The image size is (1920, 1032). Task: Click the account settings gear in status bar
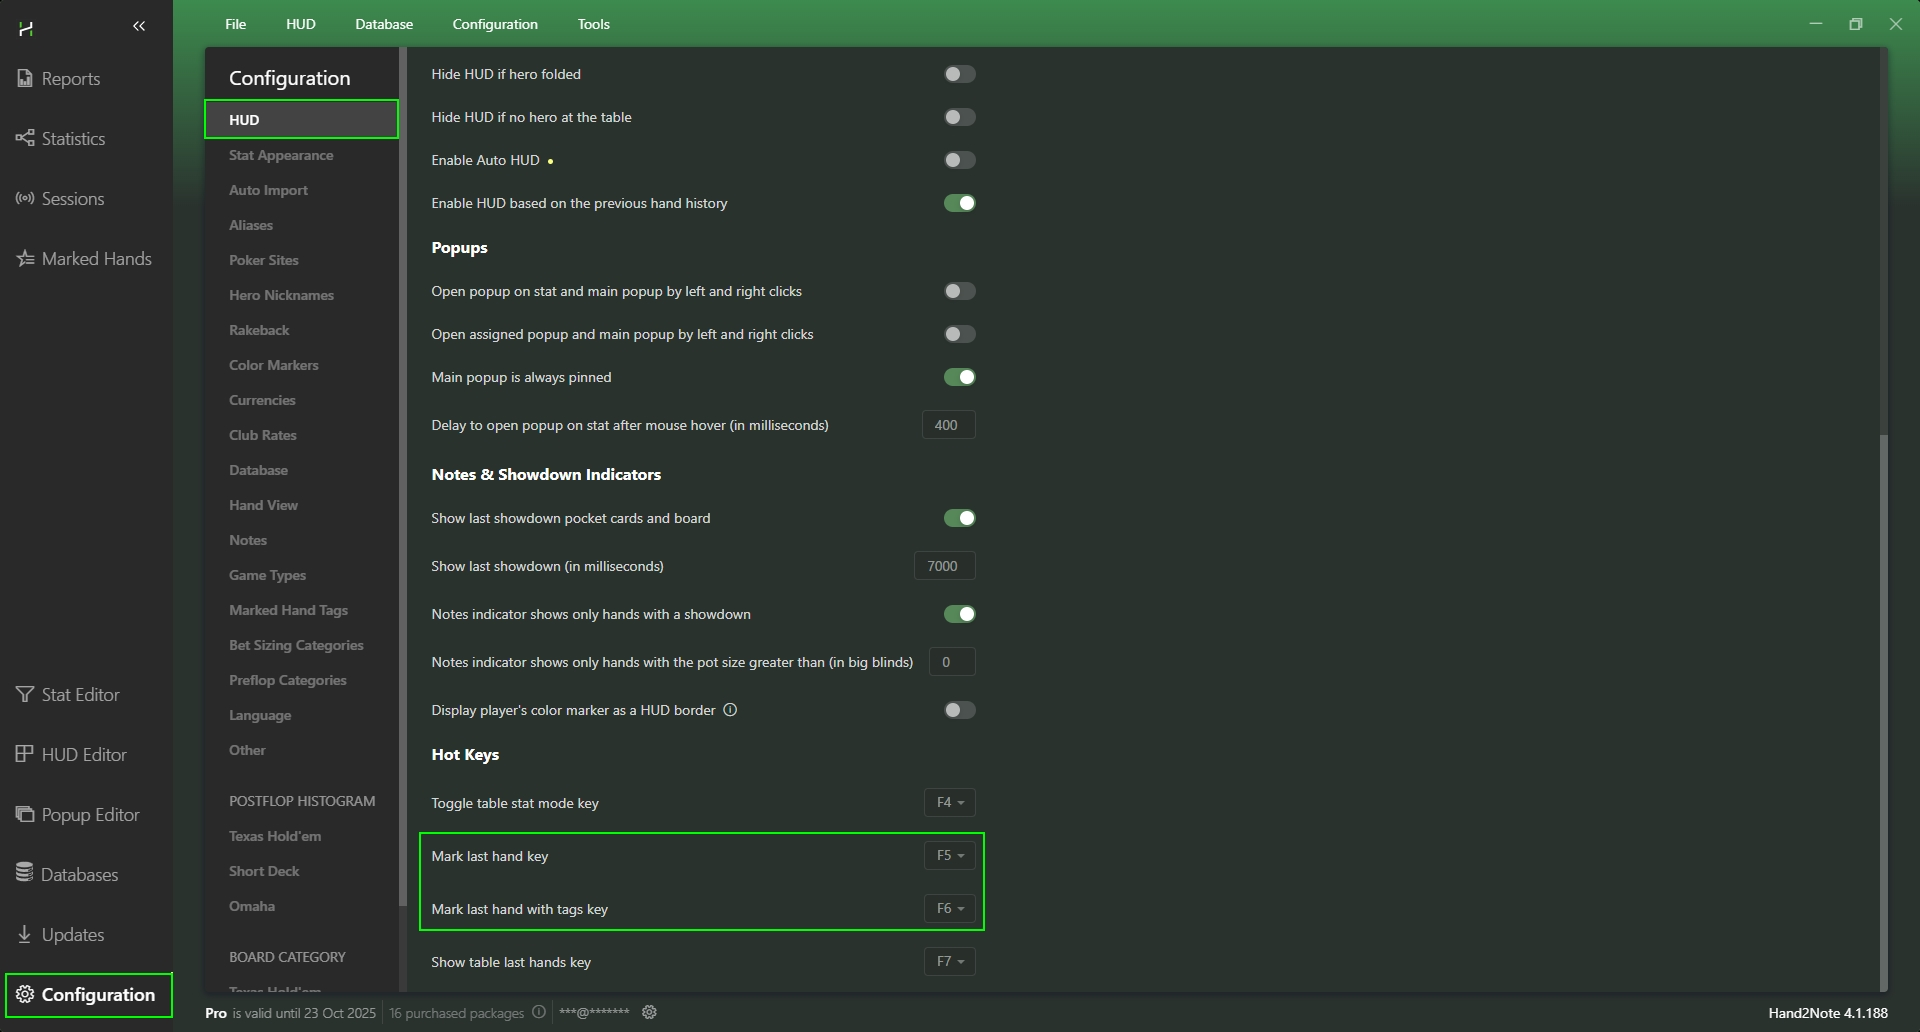click(x=649, y=1012)
